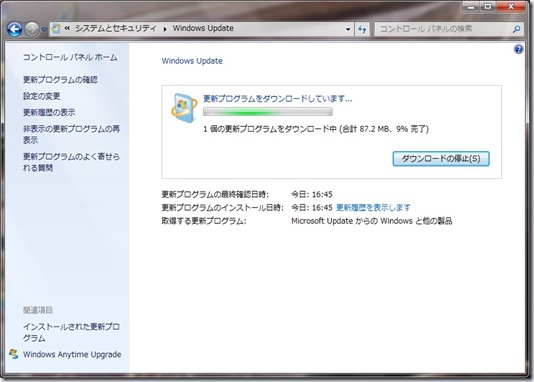The image size is (534, 382).
Task: Click the Windows Update heading text
Action: click(x=192, y=61)
